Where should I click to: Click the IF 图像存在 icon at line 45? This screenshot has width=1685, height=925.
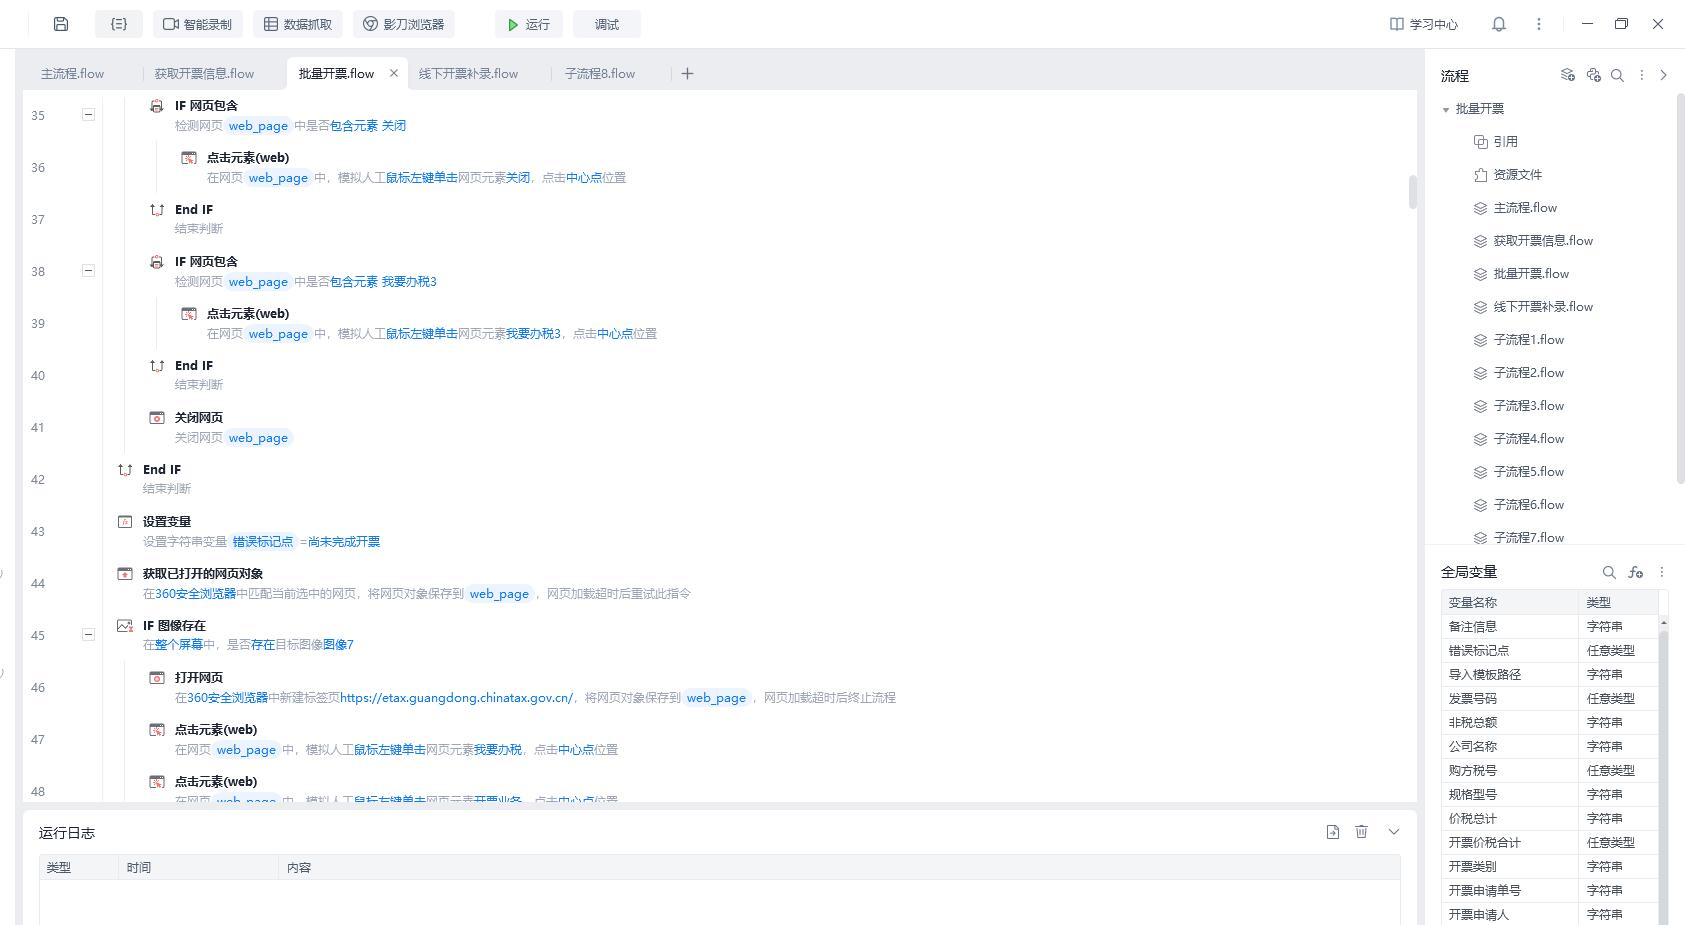click(x=125, y=625)
